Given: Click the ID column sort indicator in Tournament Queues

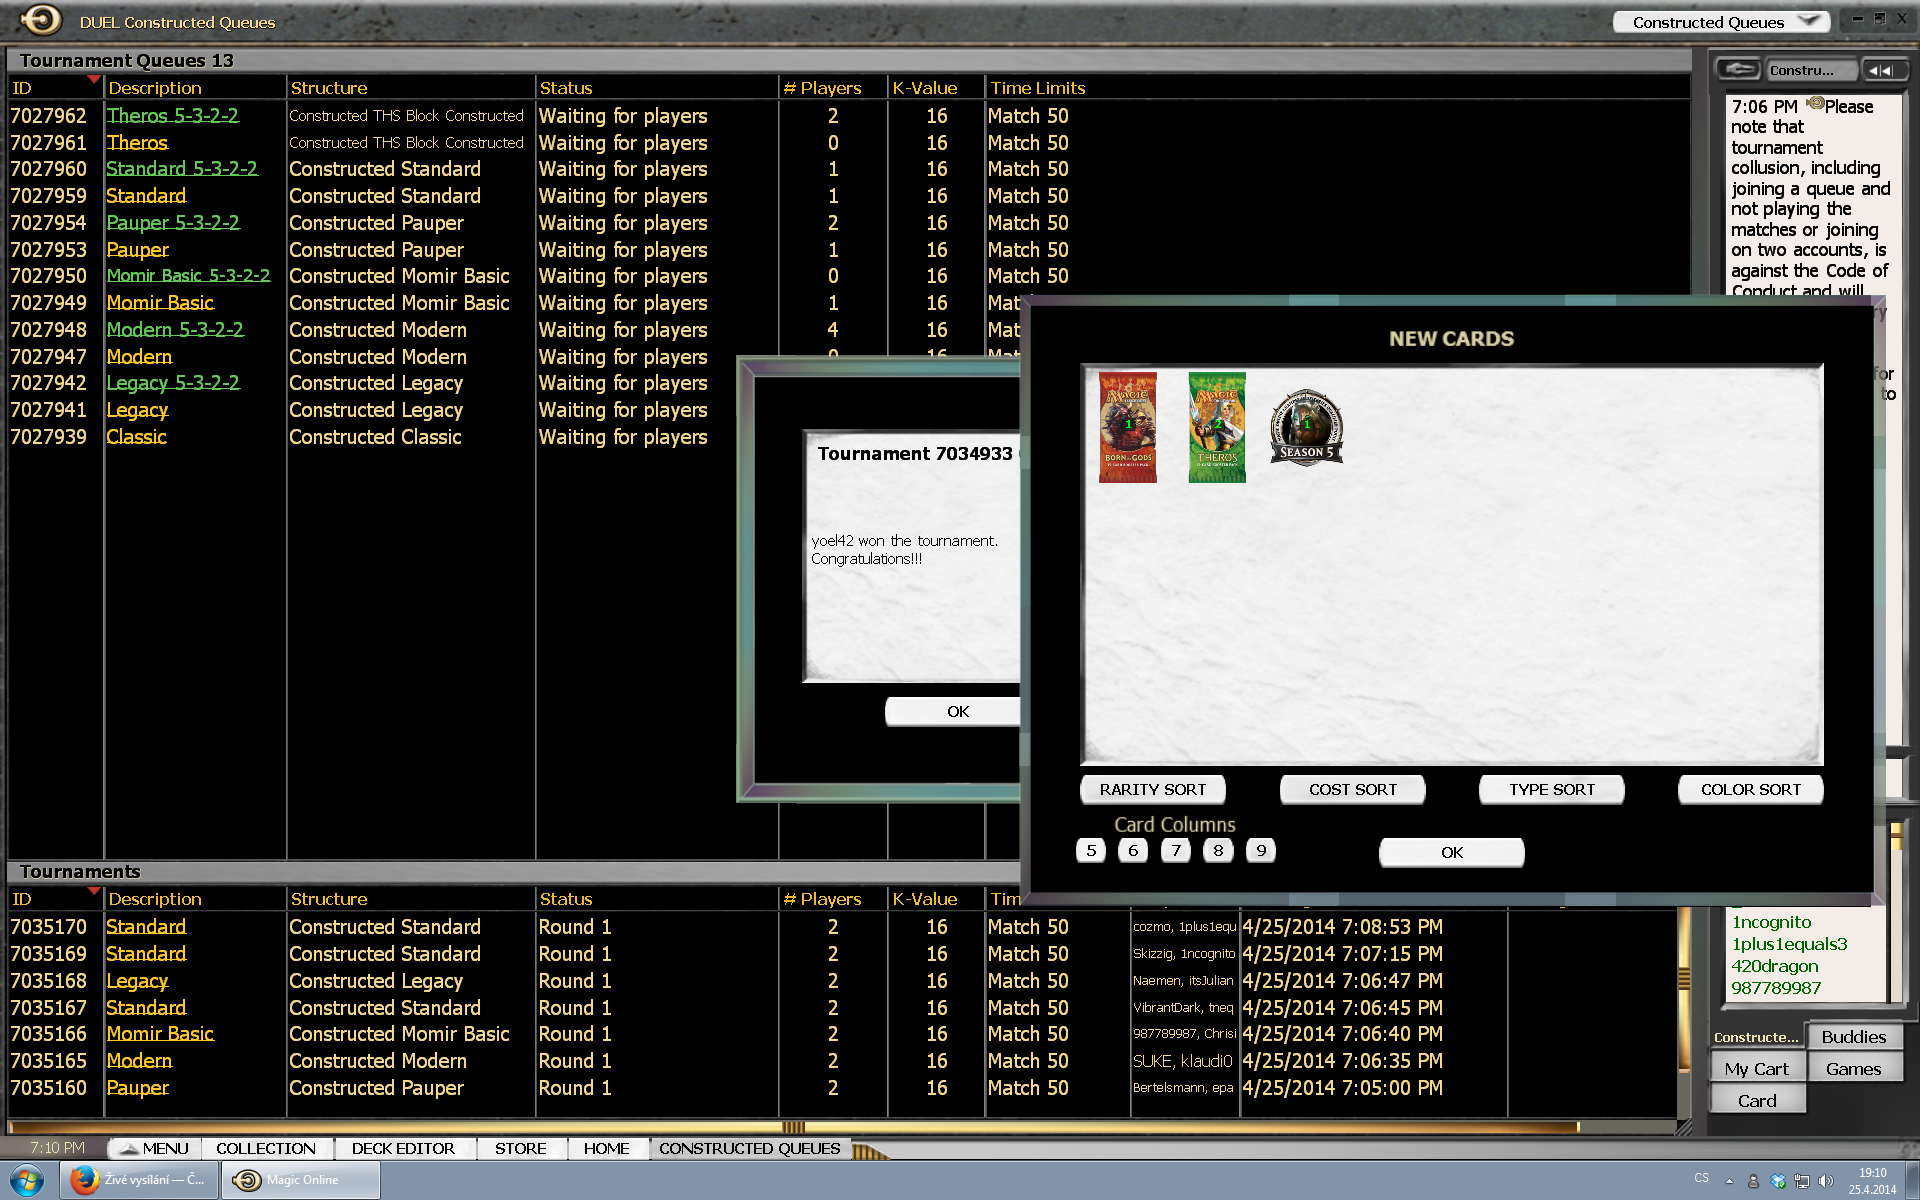Looking at the screenshot, I should pyautogui.click(x=94, y=79).
